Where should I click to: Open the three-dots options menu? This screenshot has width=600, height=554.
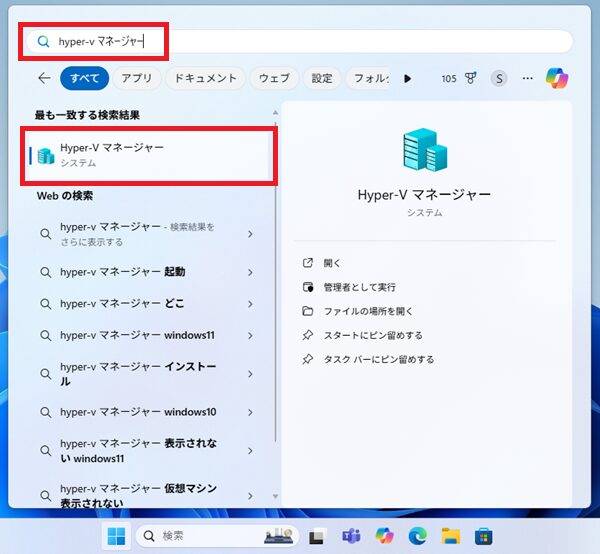[x=527, y=78]
